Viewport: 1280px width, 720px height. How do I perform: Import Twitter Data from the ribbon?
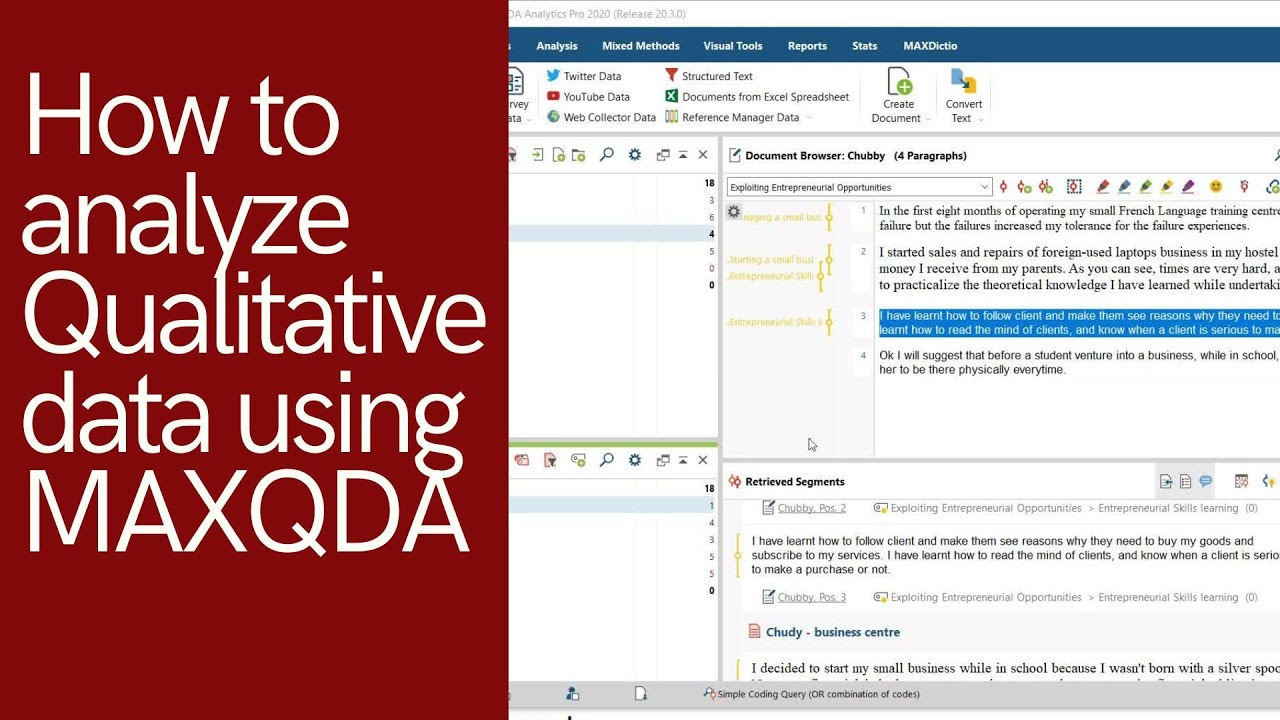[x=584, y=76]
